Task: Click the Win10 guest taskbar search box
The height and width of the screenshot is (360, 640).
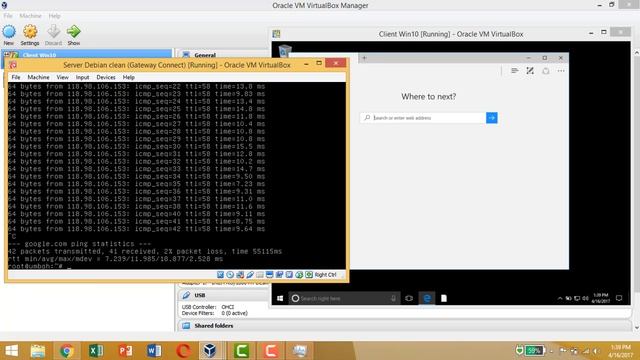Action: coord(344,298)
